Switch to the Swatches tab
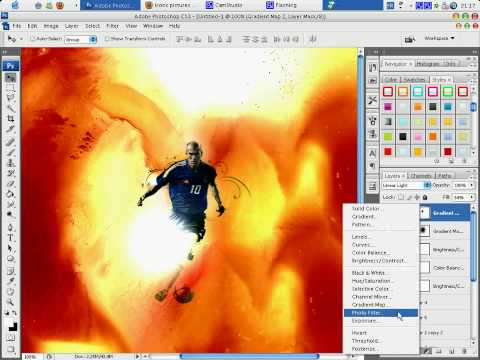 coord(414,80)
